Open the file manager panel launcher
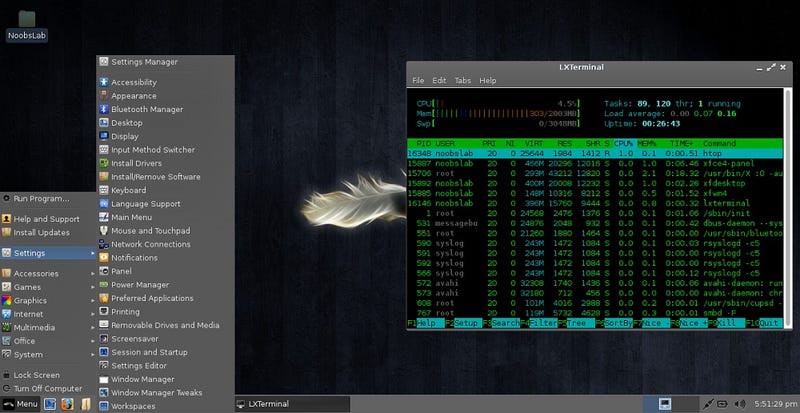The height and width of the screenshot is (413, 800). (x=85, y=404)
